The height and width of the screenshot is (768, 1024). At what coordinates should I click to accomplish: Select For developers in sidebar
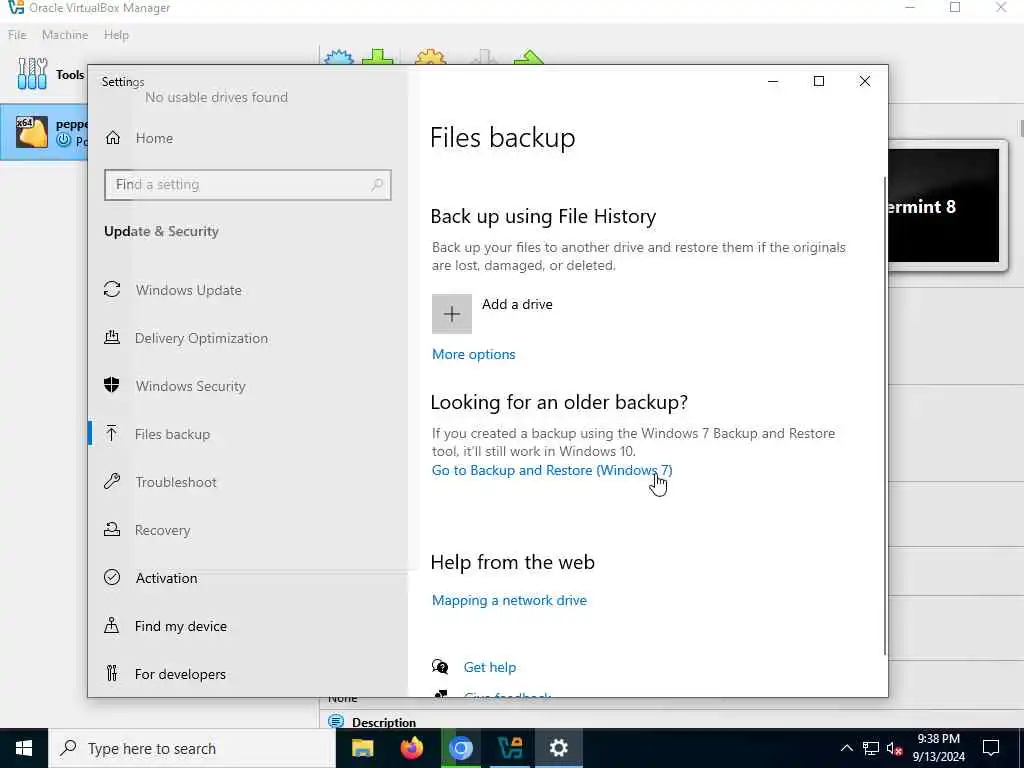pos(180,674)
